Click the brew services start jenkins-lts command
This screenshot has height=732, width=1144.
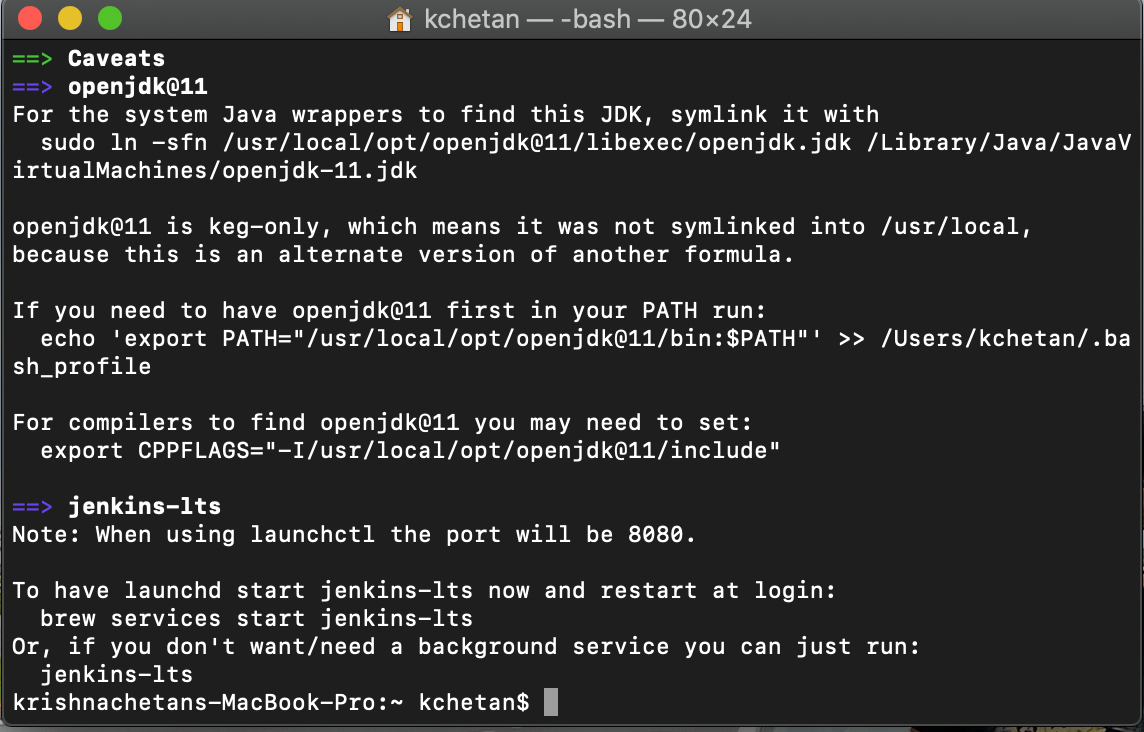click(256, 619)
